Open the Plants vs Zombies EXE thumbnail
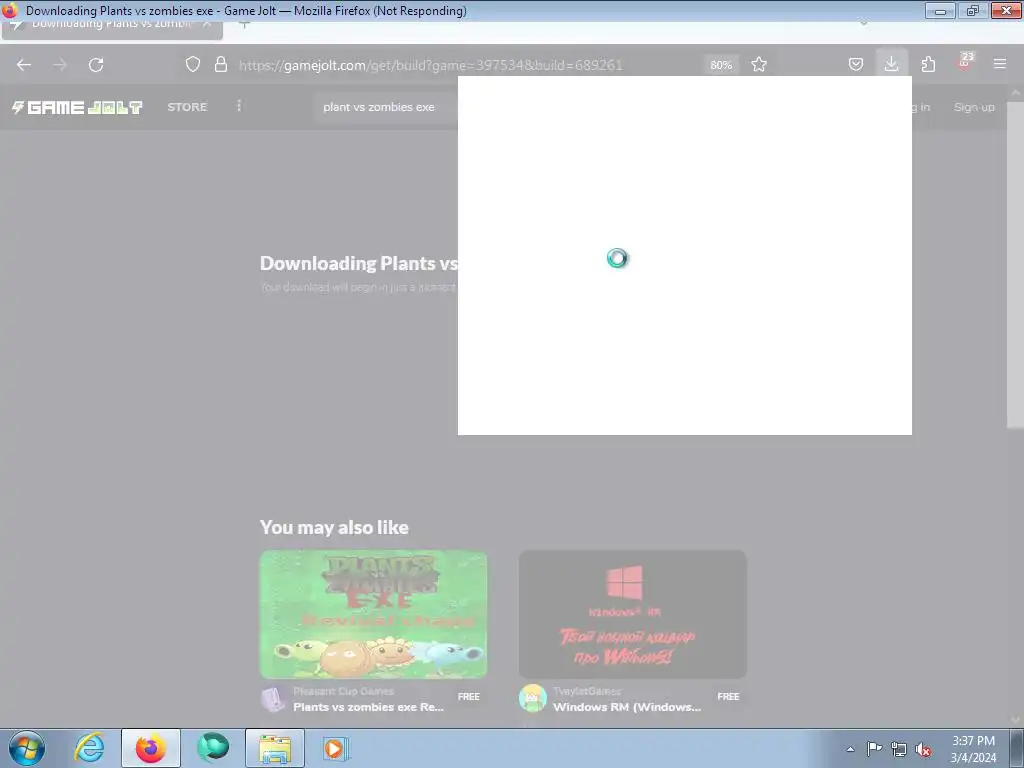This screenshot has height=768, width=1024. (374, 615)
